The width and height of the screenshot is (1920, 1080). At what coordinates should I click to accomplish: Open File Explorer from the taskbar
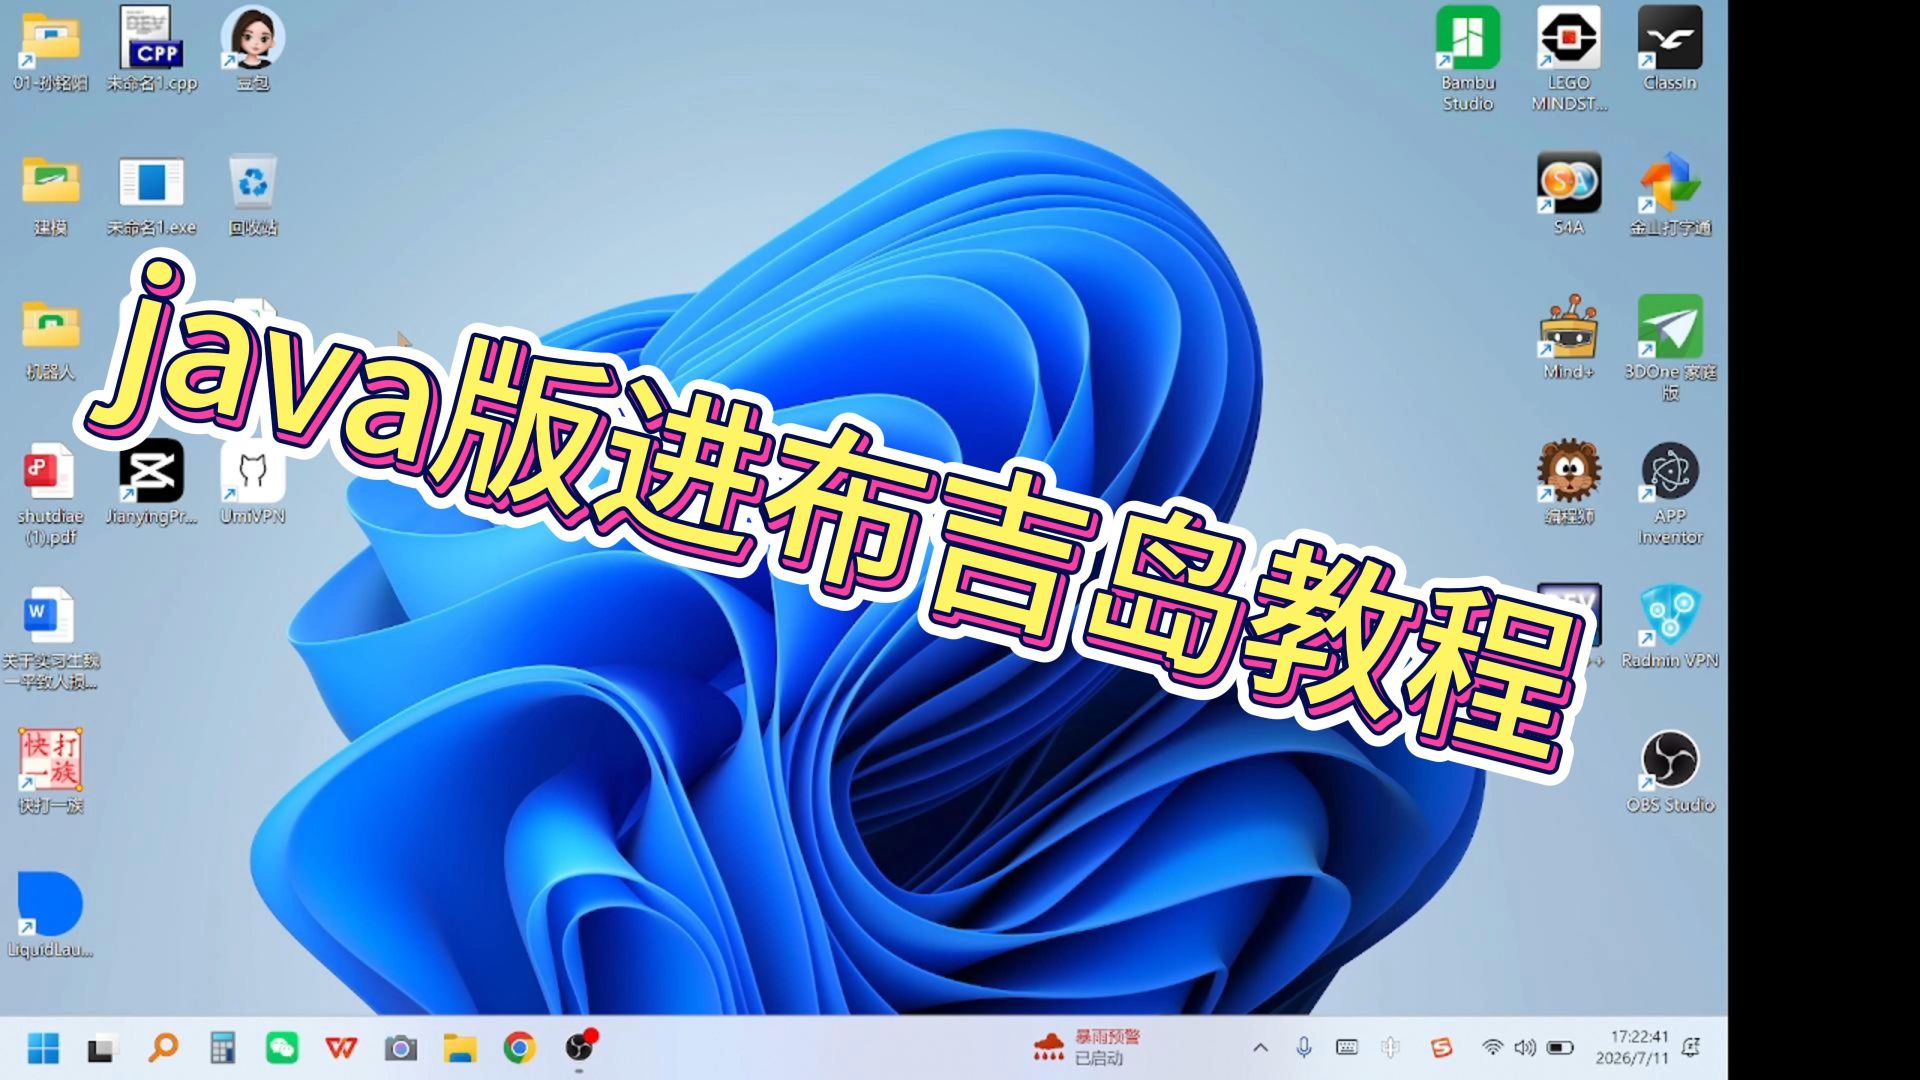click(x=460, y=1048)
